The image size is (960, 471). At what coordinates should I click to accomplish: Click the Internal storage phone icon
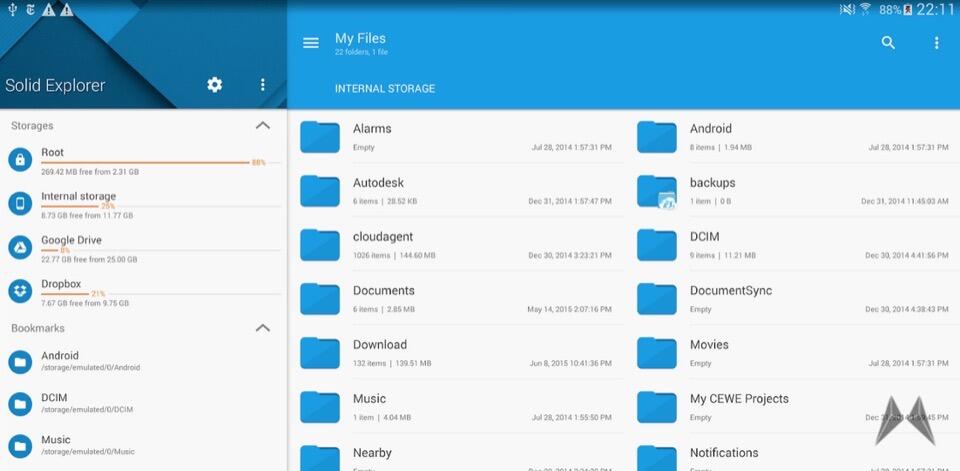click(x=20, y=203)
